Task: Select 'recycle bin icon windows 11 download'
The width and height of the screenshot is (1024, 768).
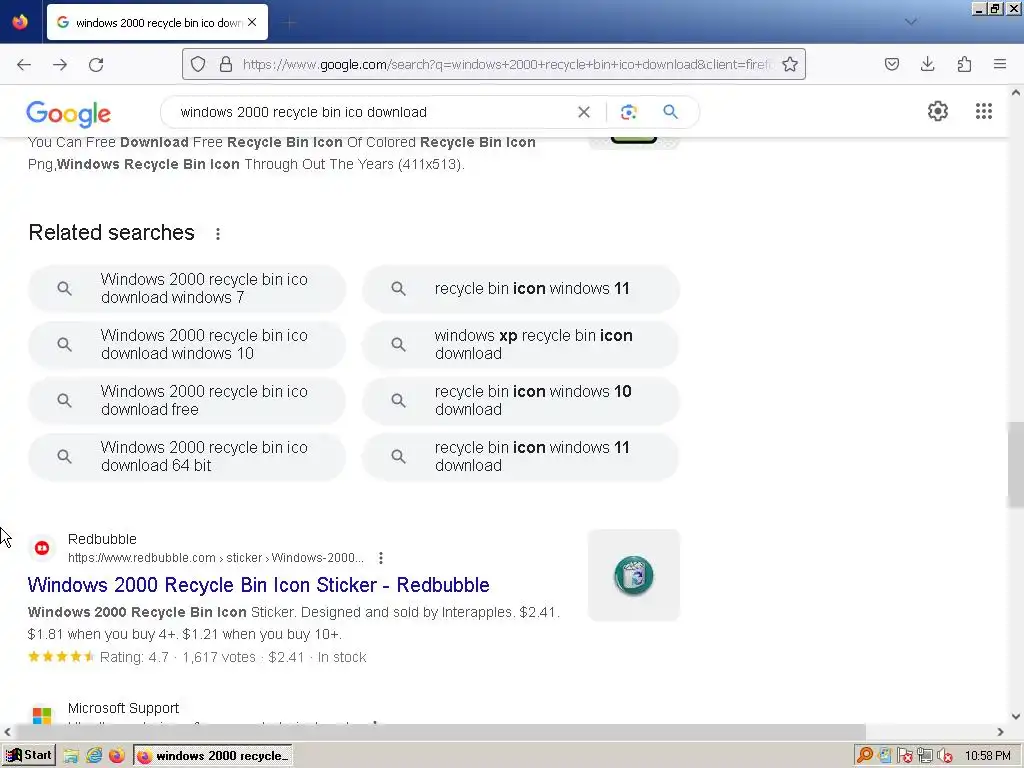Action: click(x=521, y=456)
